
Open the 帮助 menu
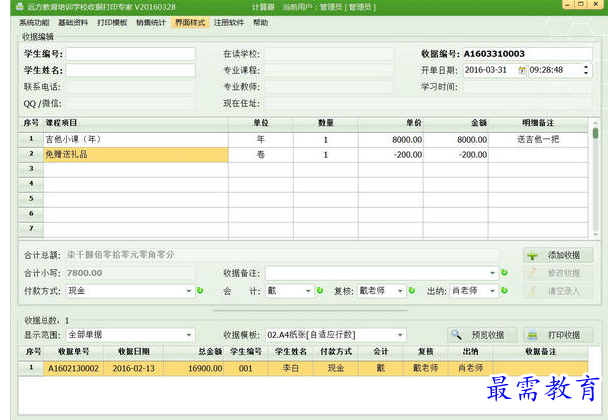(260, 22)
